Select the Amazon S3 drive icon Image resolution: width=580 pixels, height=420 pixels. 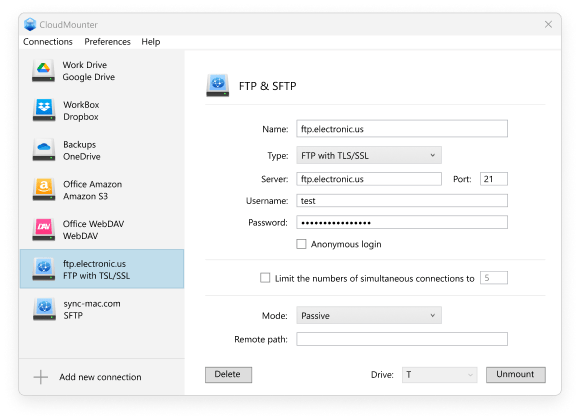coord(44,189)
